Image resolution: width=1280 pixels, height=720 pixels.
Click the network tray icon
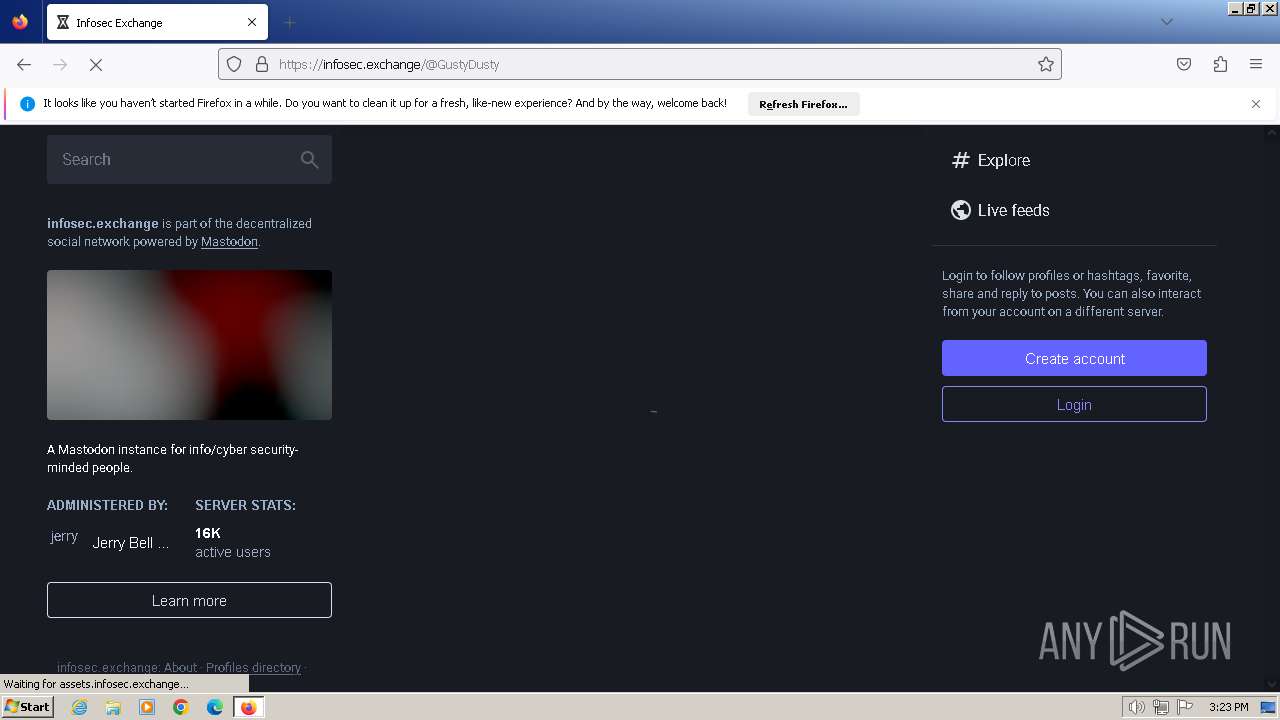tap(1161, 707)
